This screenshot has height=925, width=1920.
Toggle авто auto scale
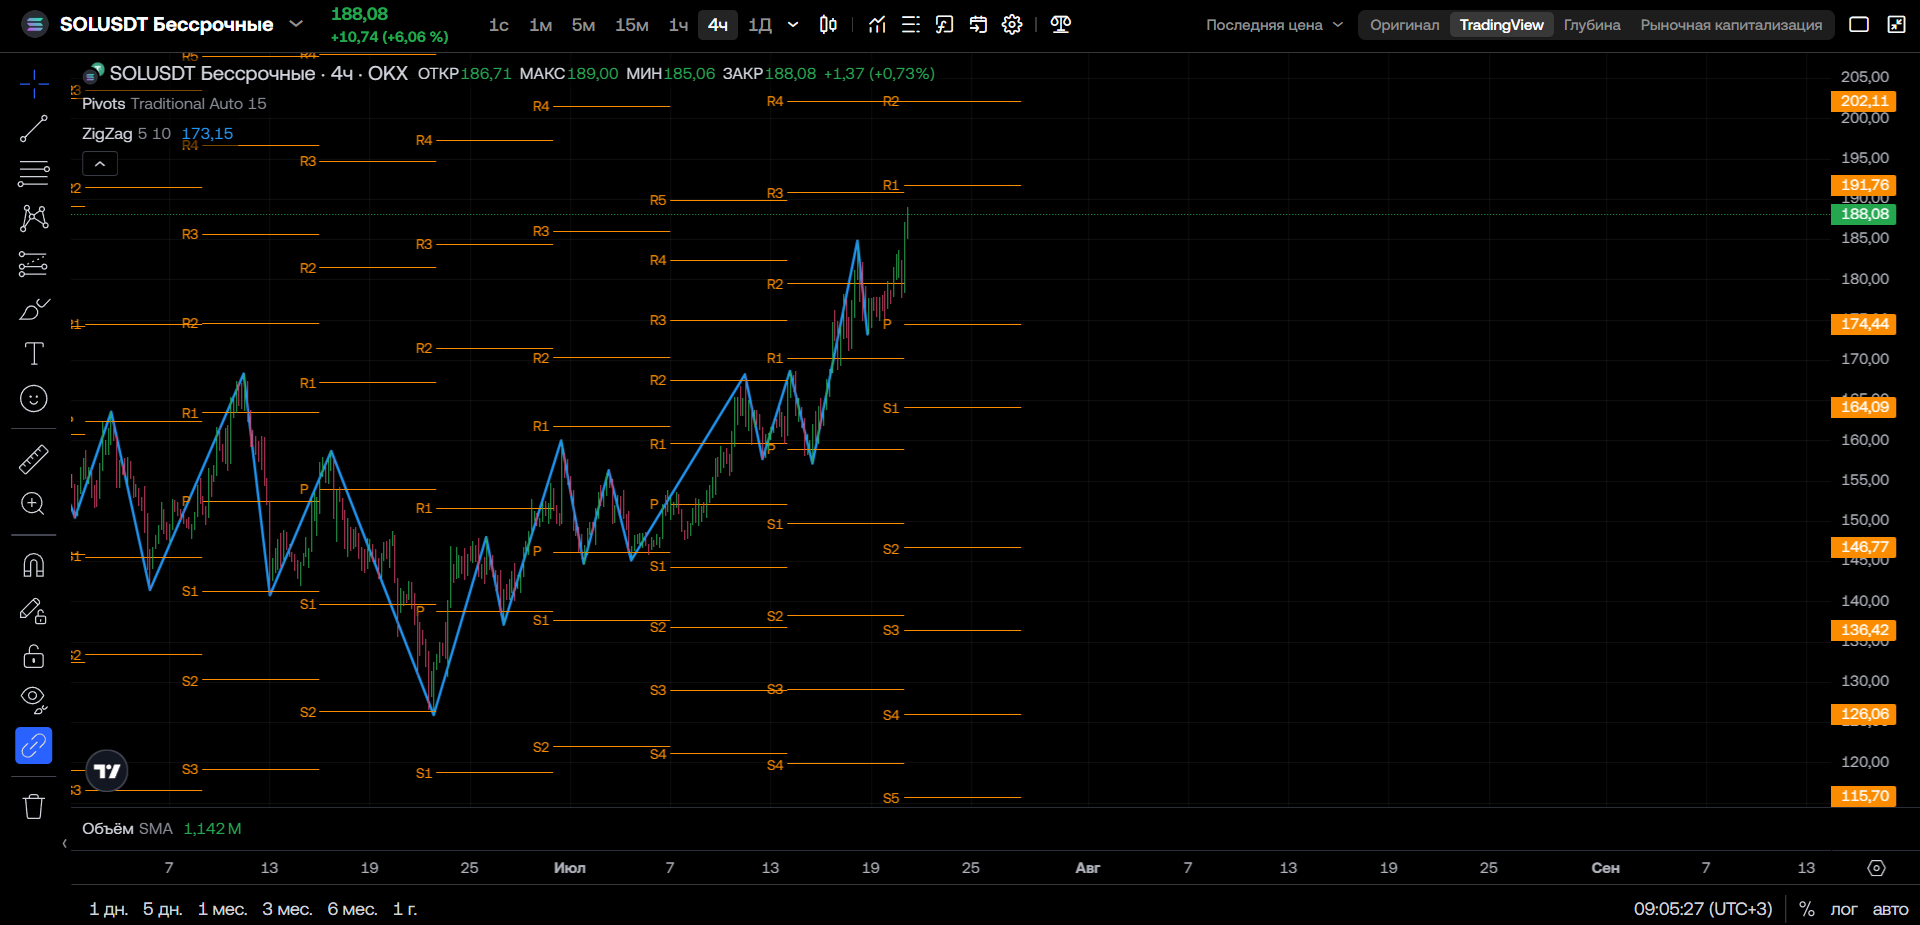(x=1890, y=909)
